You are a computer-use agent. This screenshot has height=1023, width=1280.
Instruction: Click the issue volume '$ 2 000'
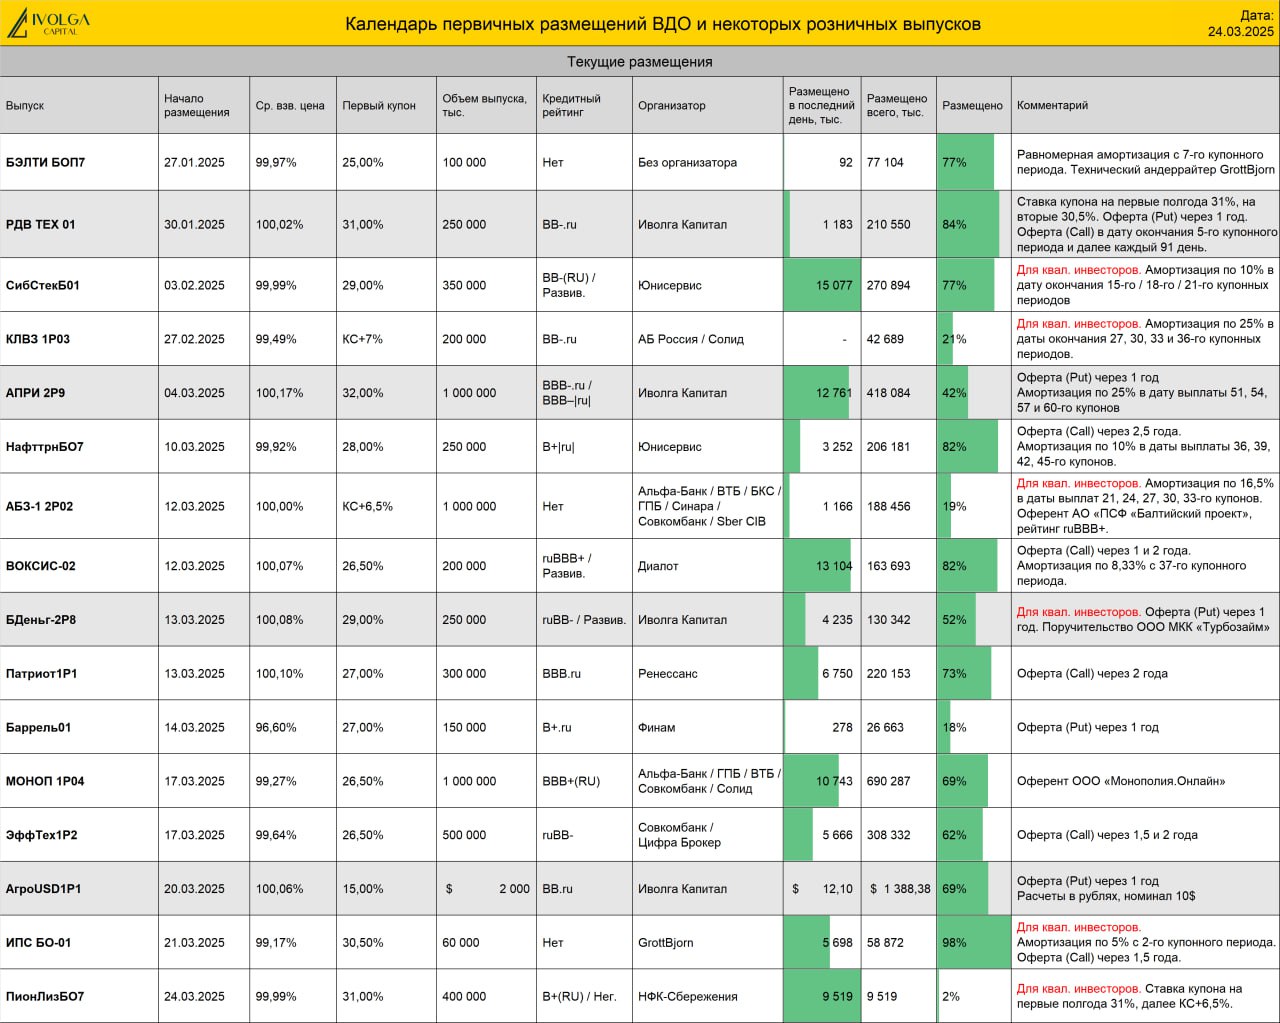click(x=488, y=889)
